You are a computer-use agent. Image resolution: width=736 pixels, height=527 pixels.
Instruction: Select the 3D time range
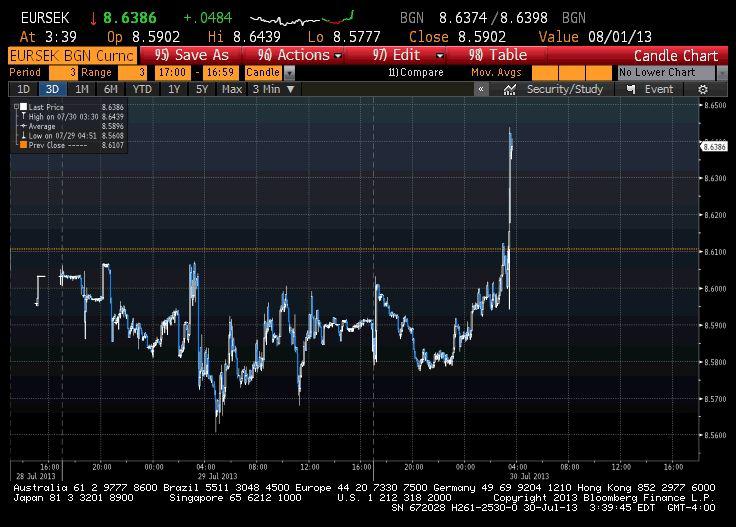click(x=52, y=89)
